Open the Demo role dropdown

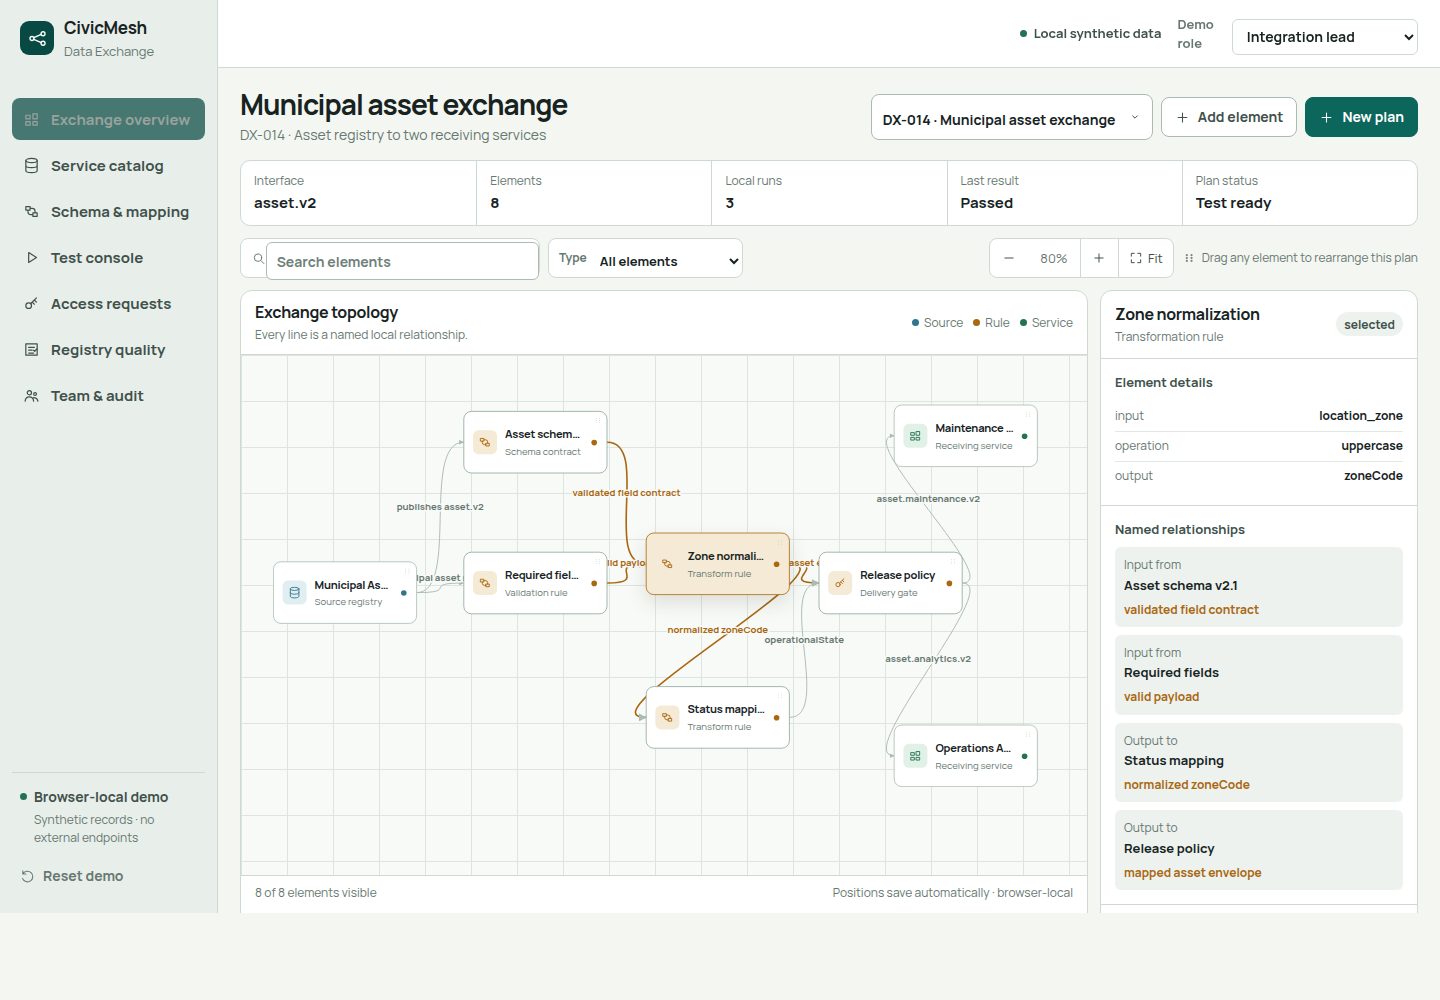(1324, 37)
